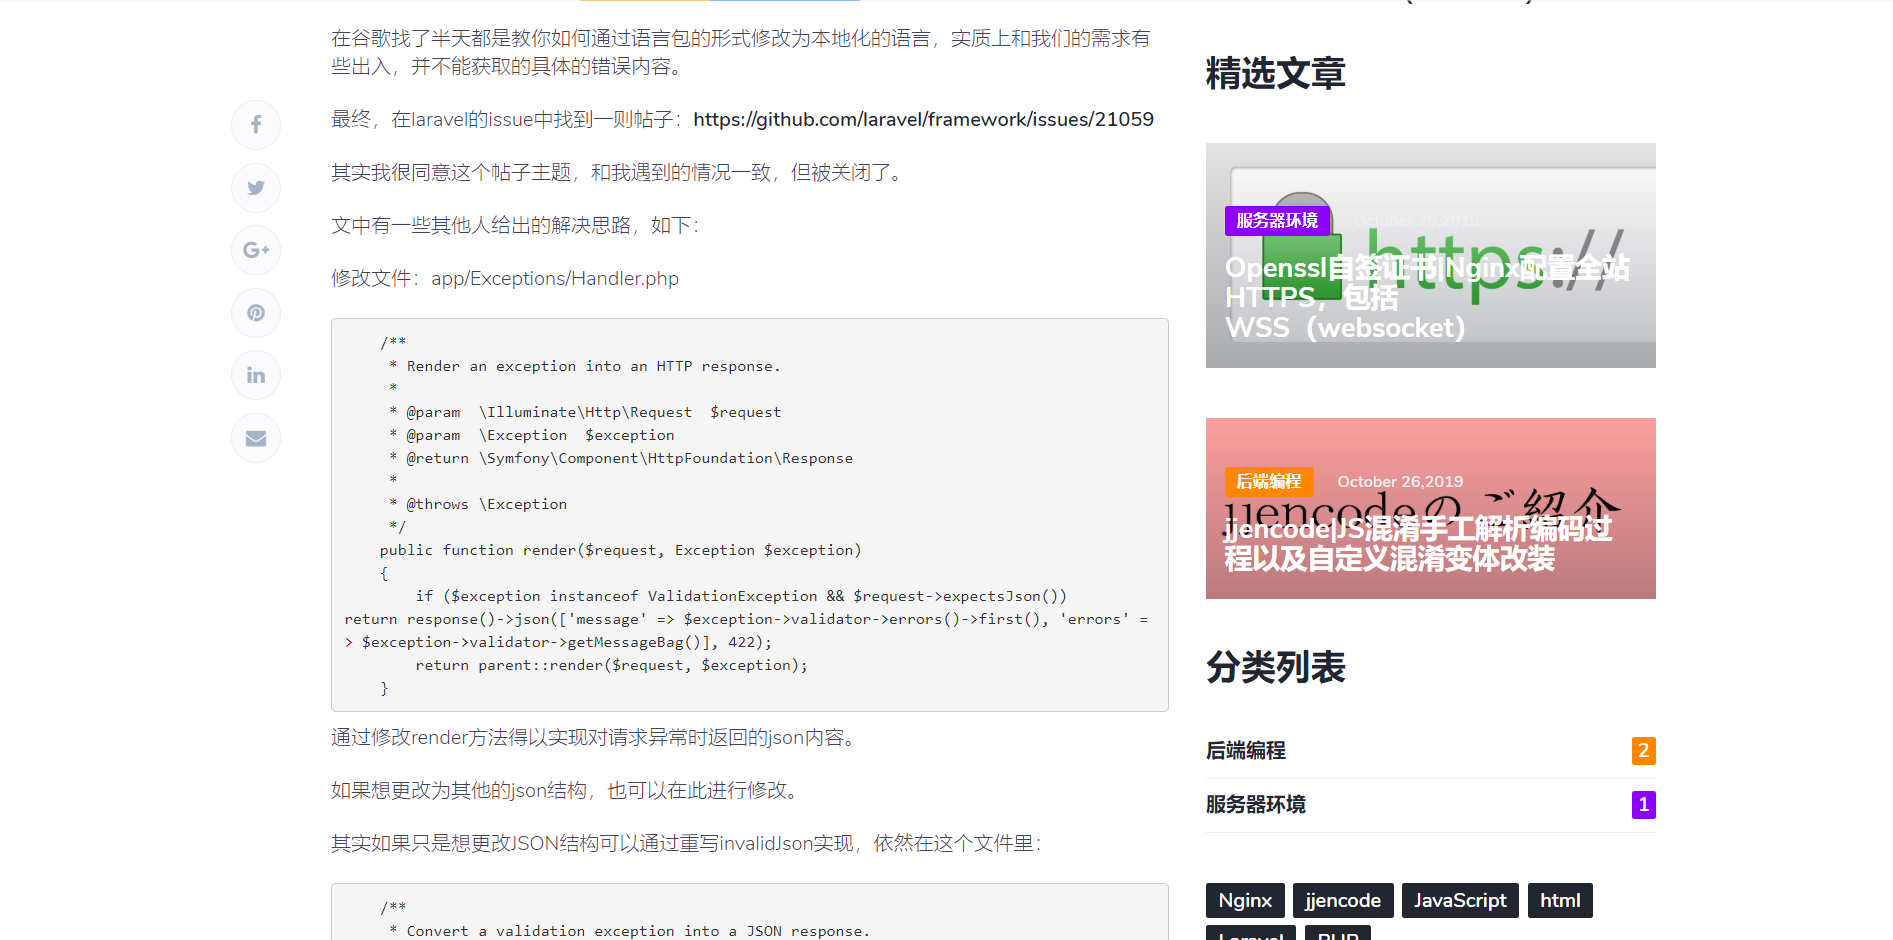Click the orange 后端编程 badge on thumbnail
The image size is (1893, 940).
(x=1268, y=481)
